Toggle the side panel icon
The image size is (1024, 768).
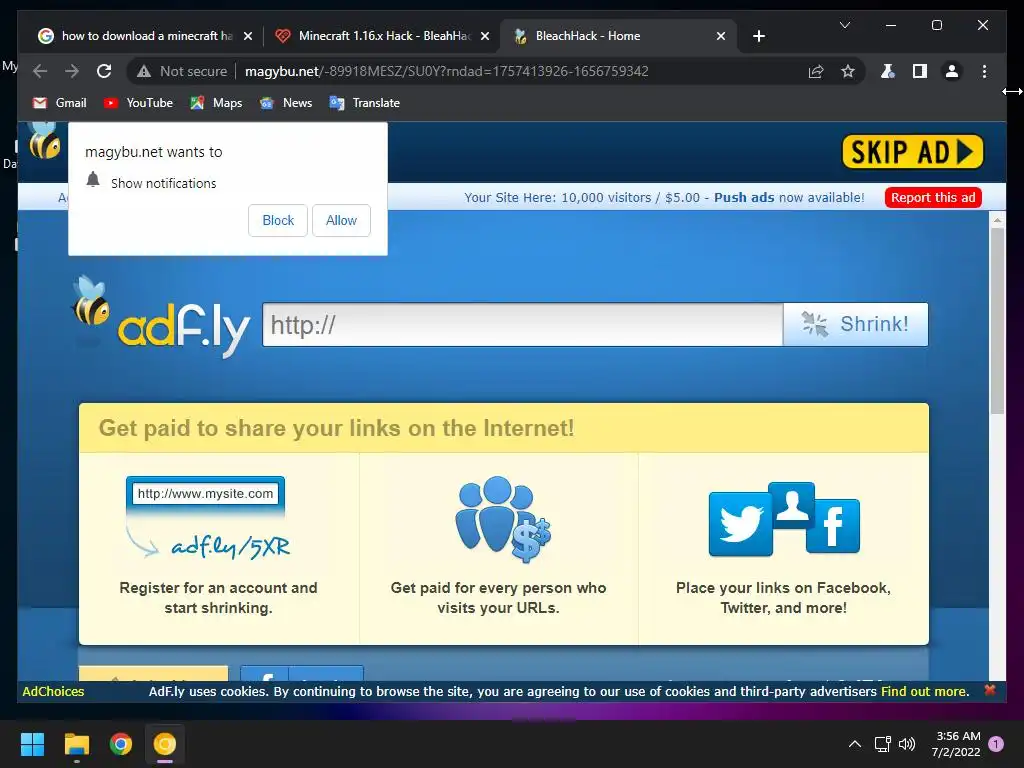pos(920,71)
